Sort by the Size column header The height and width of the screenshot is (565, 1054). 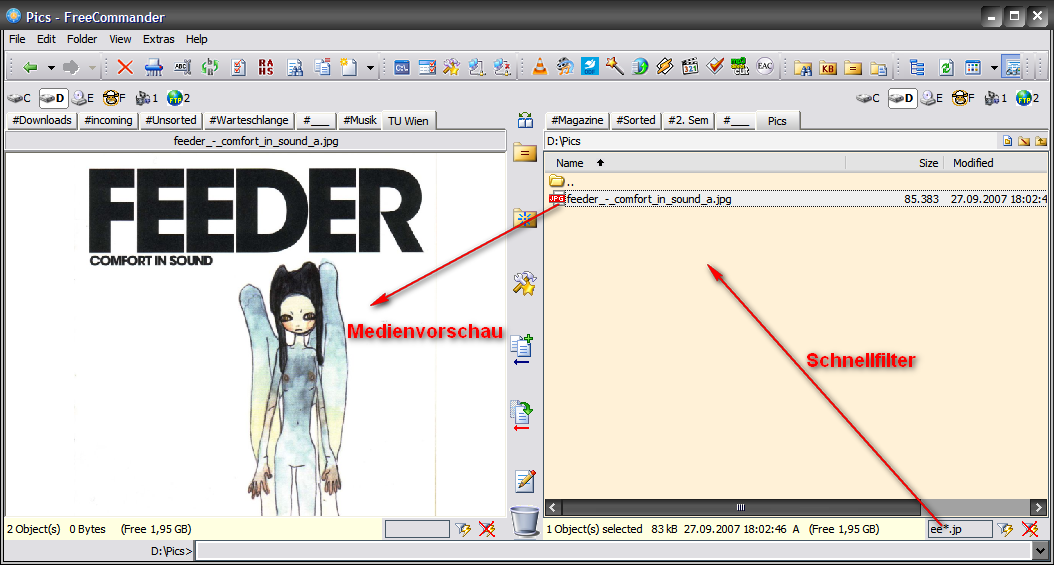tap(895, 163)
